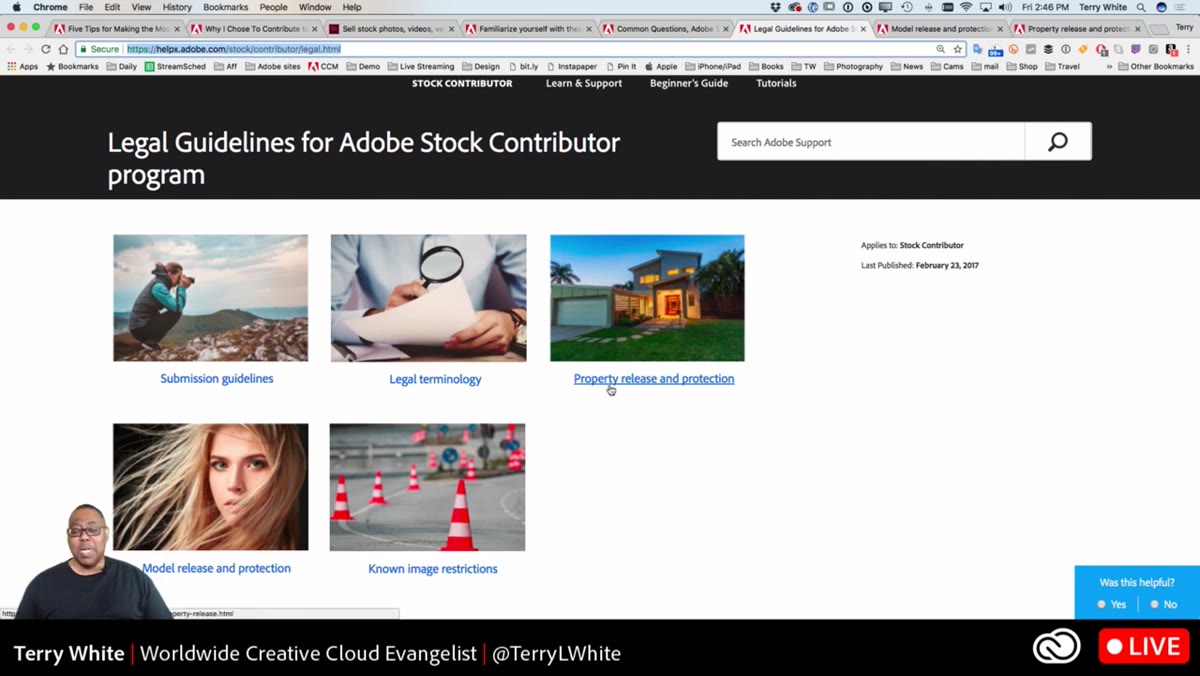Viewport: 1200px width, 676px height.
Task: Open the History menu
Action: [x=177, y=7]
